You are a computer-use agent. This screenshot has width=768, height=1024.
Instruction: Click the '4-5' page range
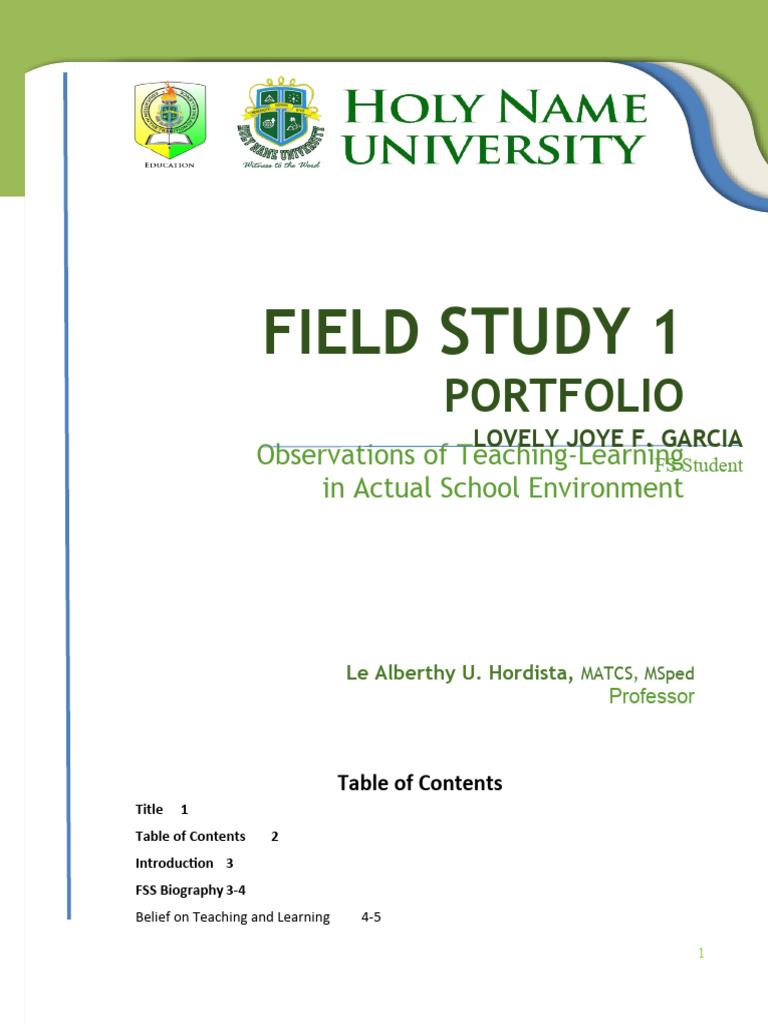click(371, 917)
